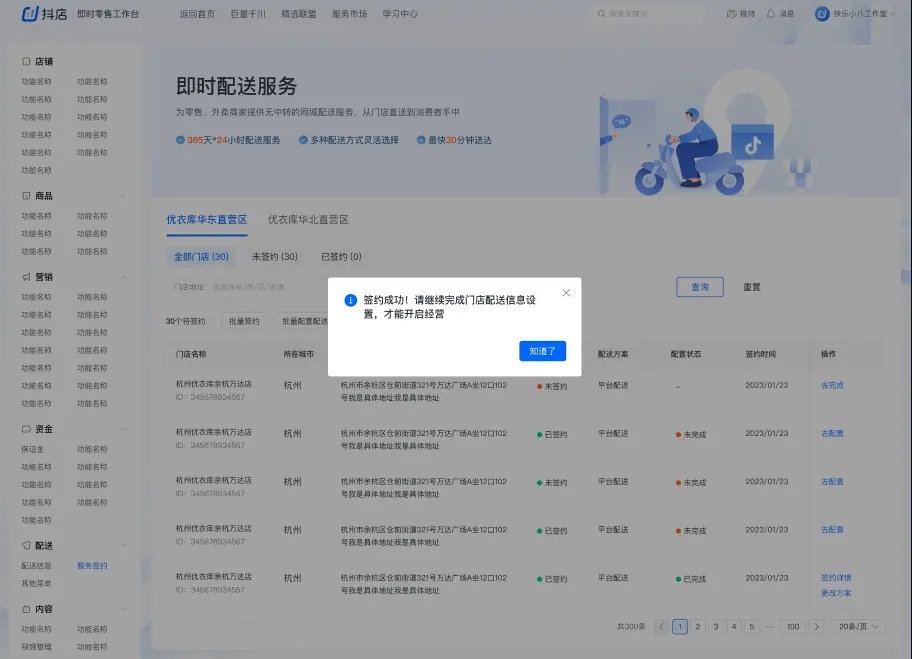Image resolution: width=912 pixels, height=659 pixels.
Task: Go to page 4
Action: 733,626
